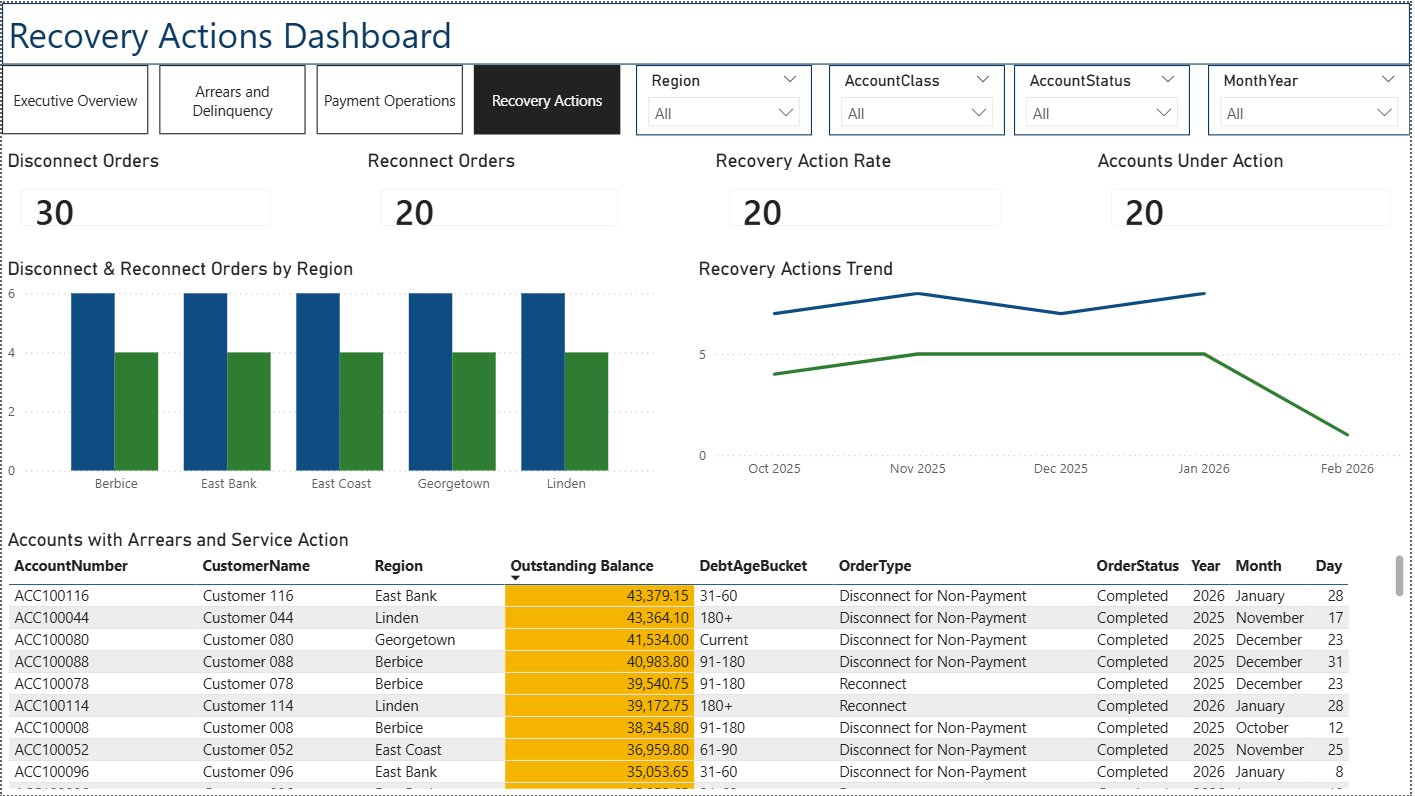Screen dimensions: 1415x796
Task: Open the Payment Operations page
Action: click(x=390, y=100)
